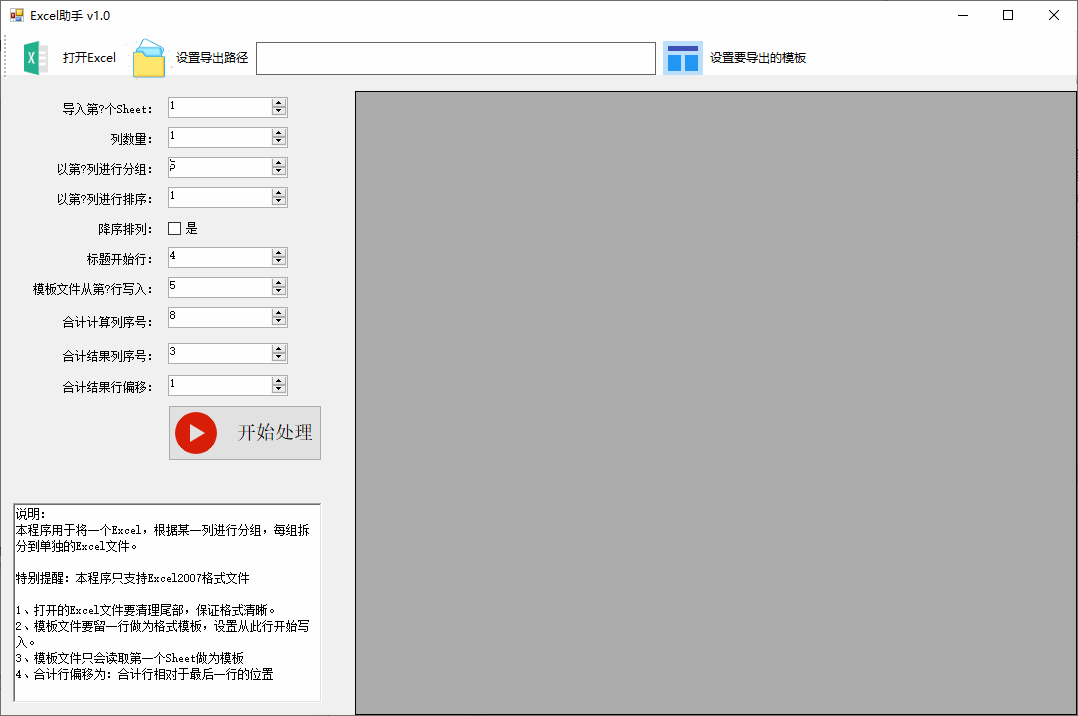Decrease the 模板文件从第?行写入 spinner value
This screenshot has width=1078, height=716.
pyautogui.click(x=278, y=292)
